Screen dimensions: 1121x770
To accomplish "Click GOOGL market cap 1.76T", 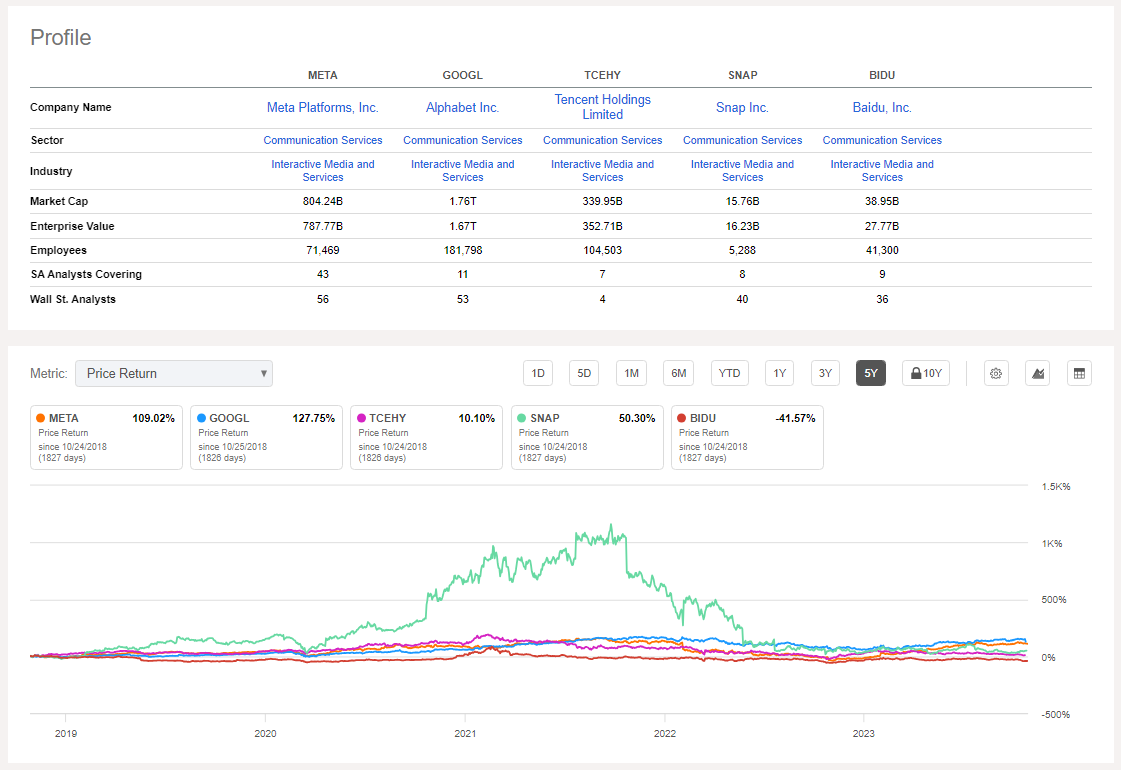I will pyautogui.click(x=463, y=202).
